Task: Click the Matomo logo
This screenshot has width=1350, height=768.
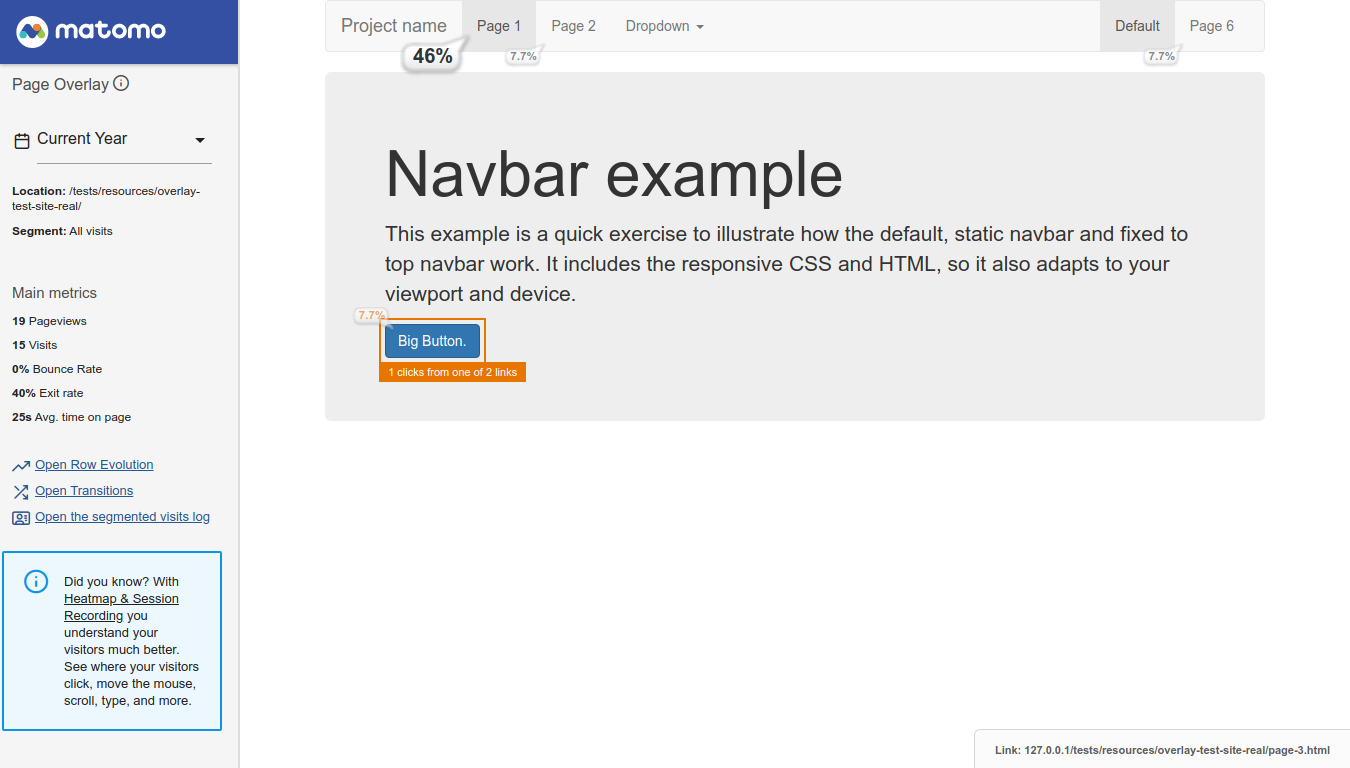Action: tap(91, 31)
